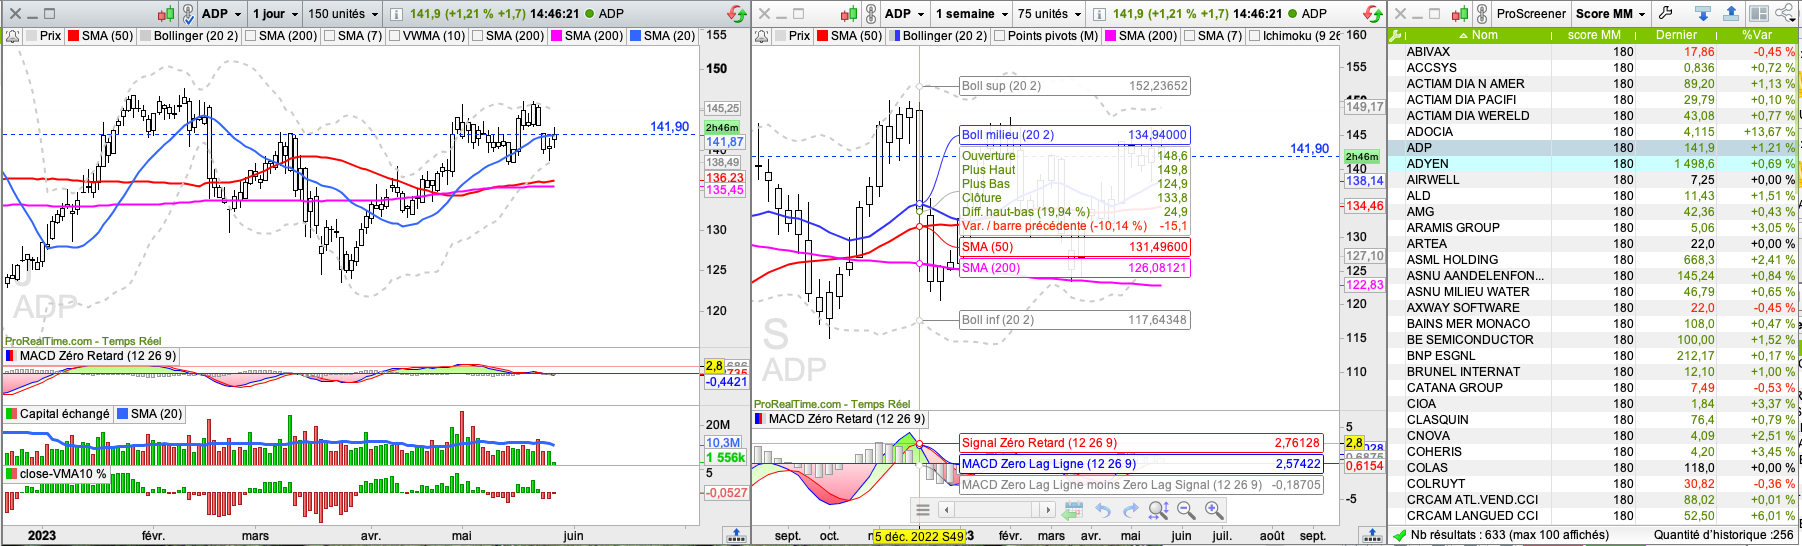The height and width of the screenshot is (546, 1802).
Task: Open alerts bell icon in daily chart
Action: pyautogui.click(x=12, y=35)
